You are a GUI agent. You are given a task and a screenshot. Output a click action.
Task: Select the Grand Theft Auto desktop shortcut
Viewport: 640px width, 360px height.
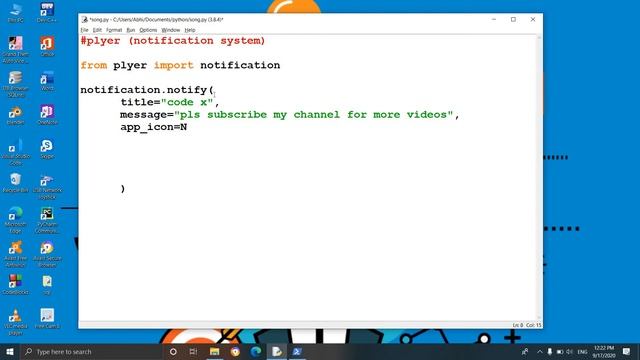tap(16, 49)
